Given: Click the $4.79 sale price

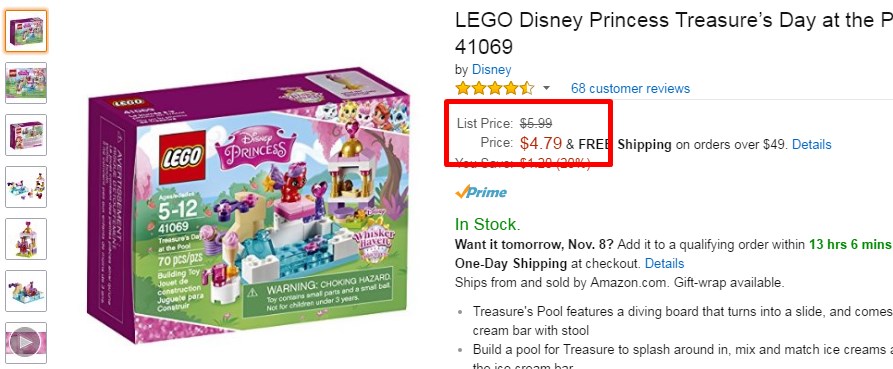Looking at the screenshot, I should pyautogui.click(x=541, y=143).
